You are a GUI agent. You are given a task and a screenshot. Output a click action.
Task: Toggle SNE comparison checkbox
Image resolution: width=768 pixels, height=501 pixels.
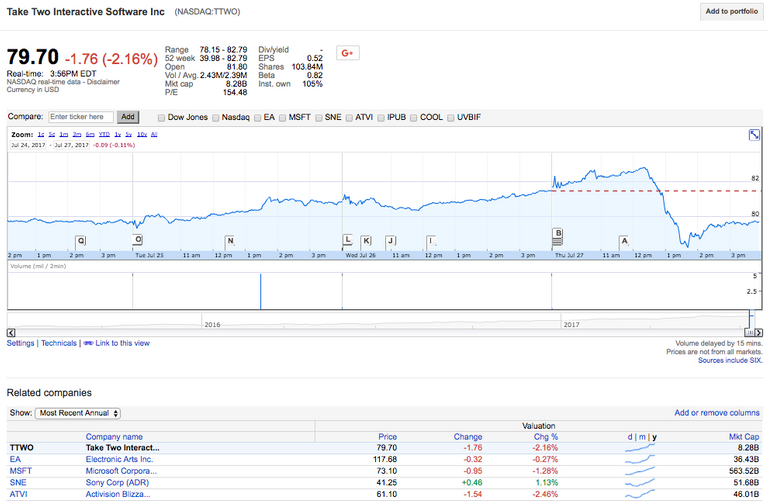pyautogui.click(x=319, y=118)
